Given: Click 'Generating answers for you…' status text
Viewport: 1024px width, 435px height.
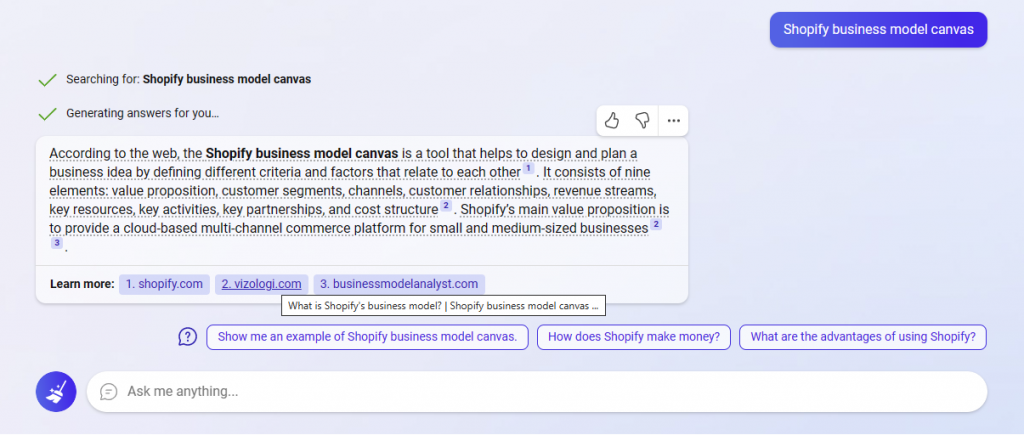Looking at the screenshot, I should click(142, 113).
